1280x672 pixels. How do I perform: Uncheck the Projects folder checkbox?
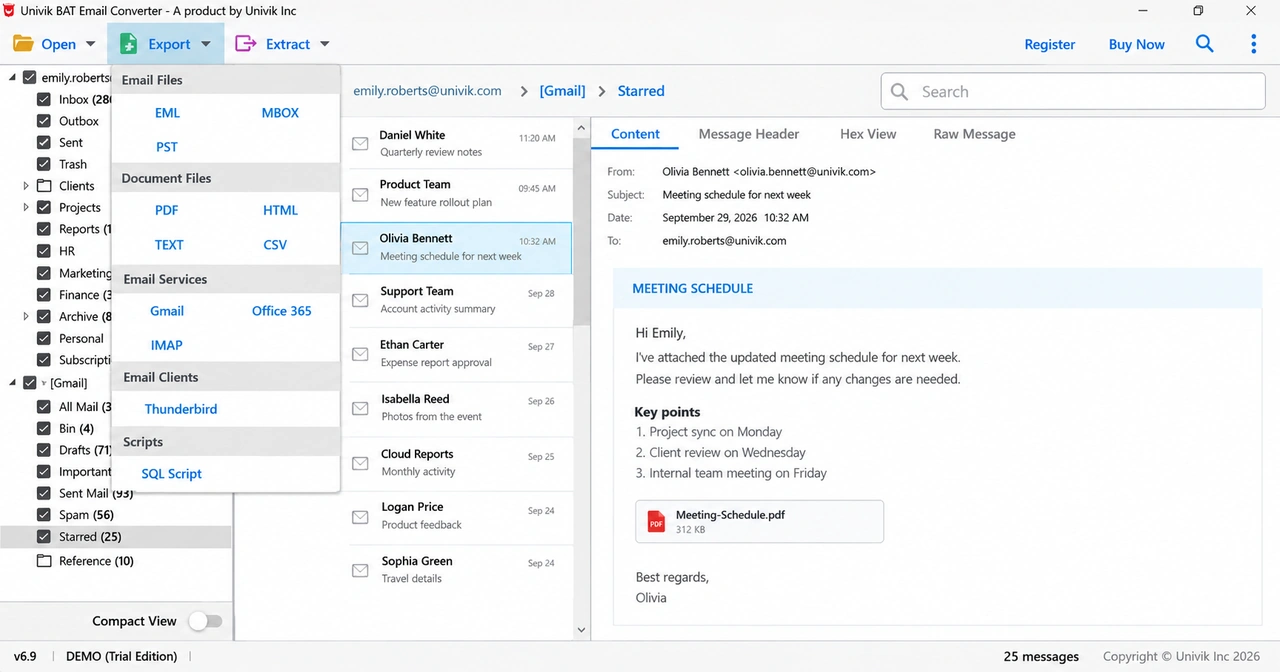click(44, 208)
